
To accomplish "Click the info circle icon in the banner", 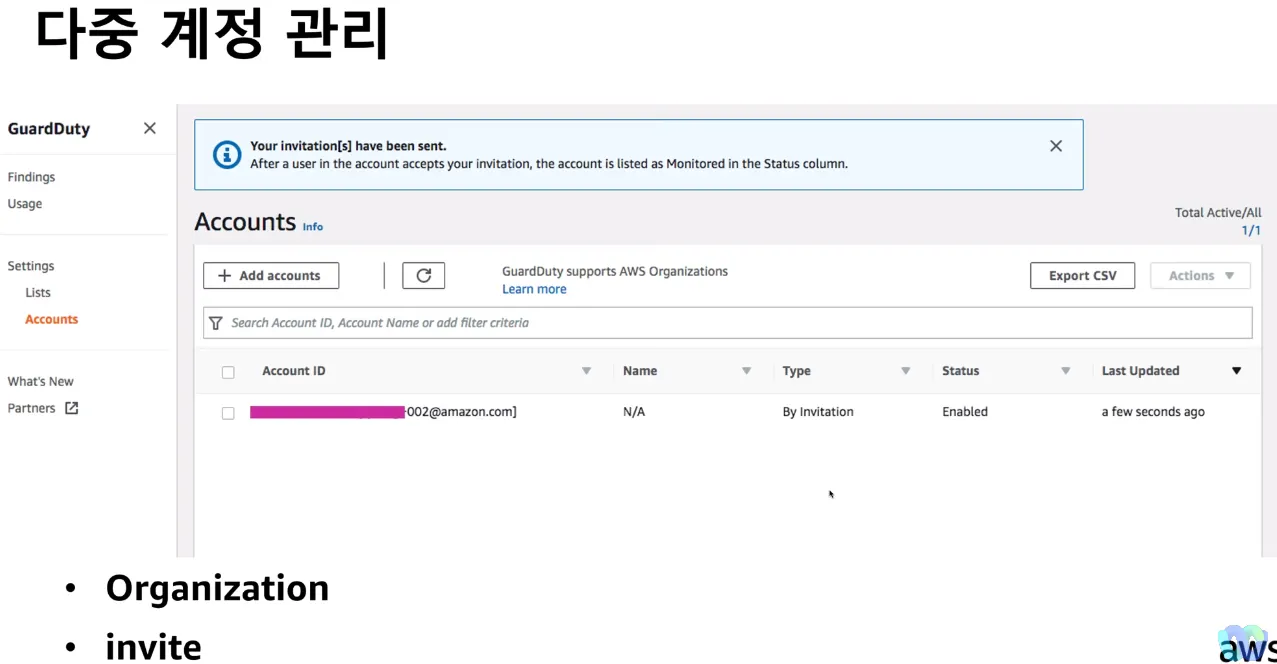I will tap(228, 154).
